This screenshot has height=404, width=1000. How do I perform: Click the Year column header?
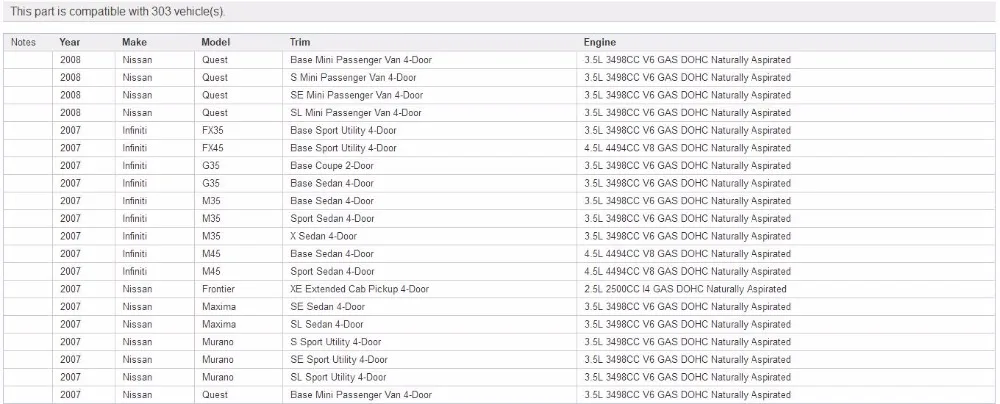[x=70, y=42]
